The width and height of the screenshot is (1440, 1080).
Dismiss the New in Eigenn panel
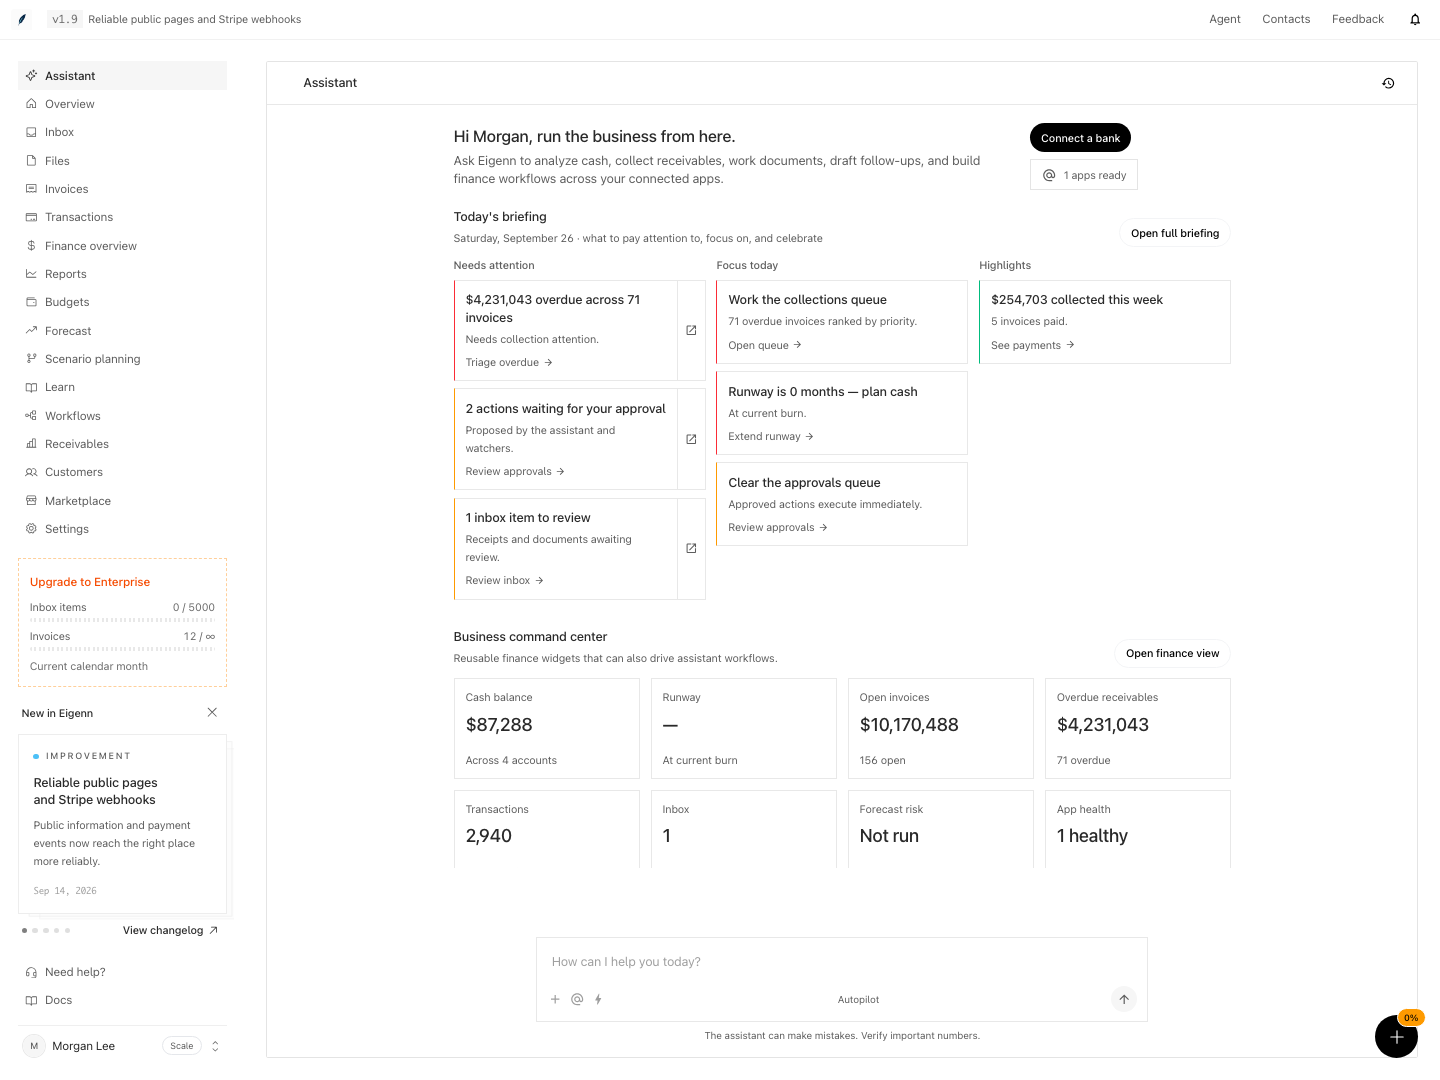pos(212,712)
